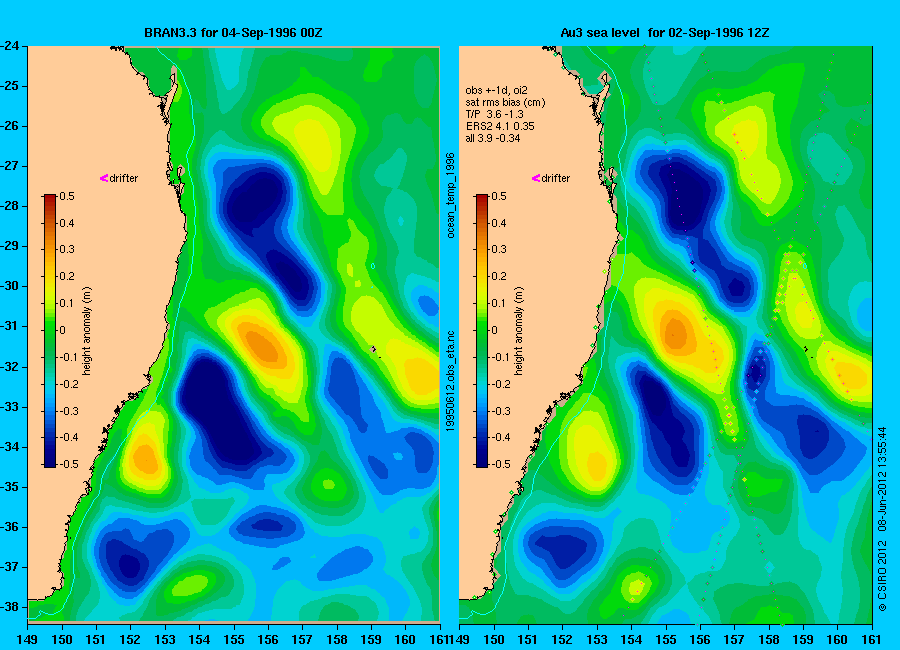This screenshot has width=900, height=650.
Task: Click the -38 latitude tick label
Action: tap(9, 607)
